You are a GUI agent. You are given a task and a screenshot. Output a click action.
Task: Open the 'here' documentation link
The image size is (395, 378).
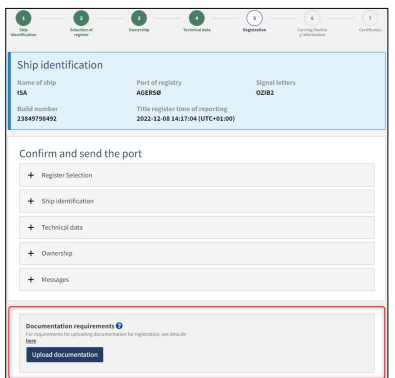[31, 341]
